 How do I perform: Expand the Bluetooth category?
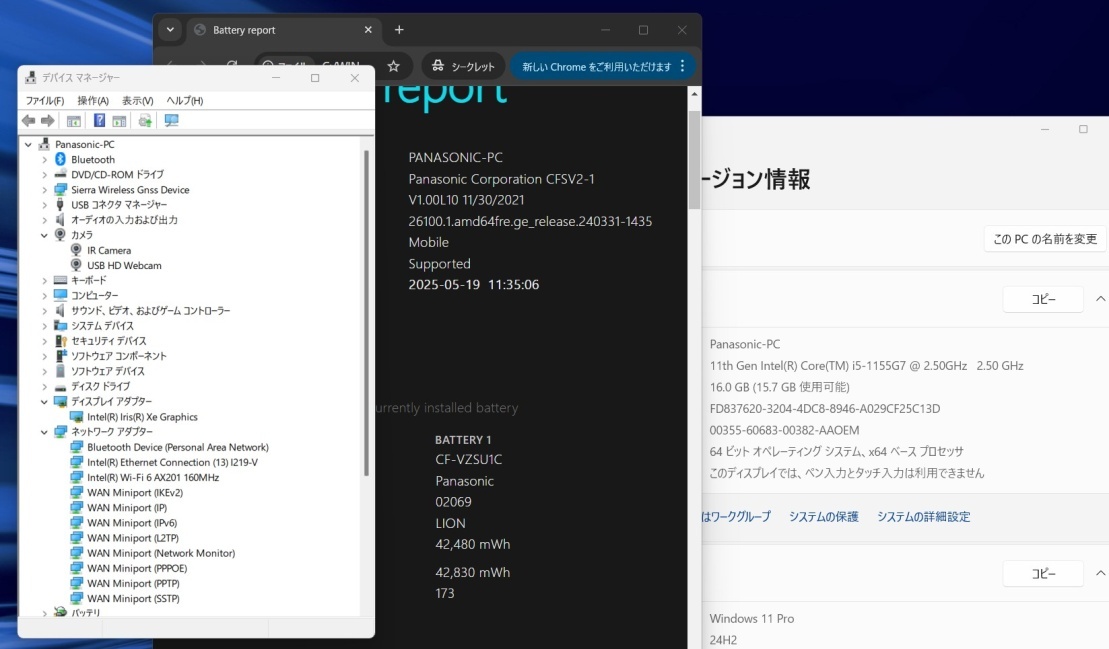pyautogui.click(x=44, y=160)
